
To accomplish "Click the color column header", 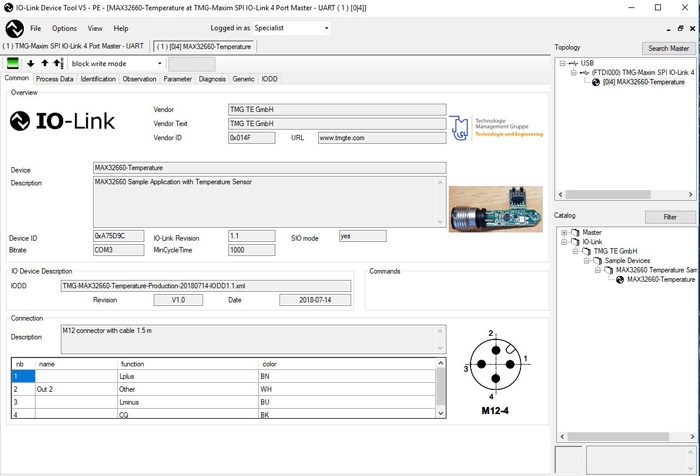I will [x=347, y=364].
